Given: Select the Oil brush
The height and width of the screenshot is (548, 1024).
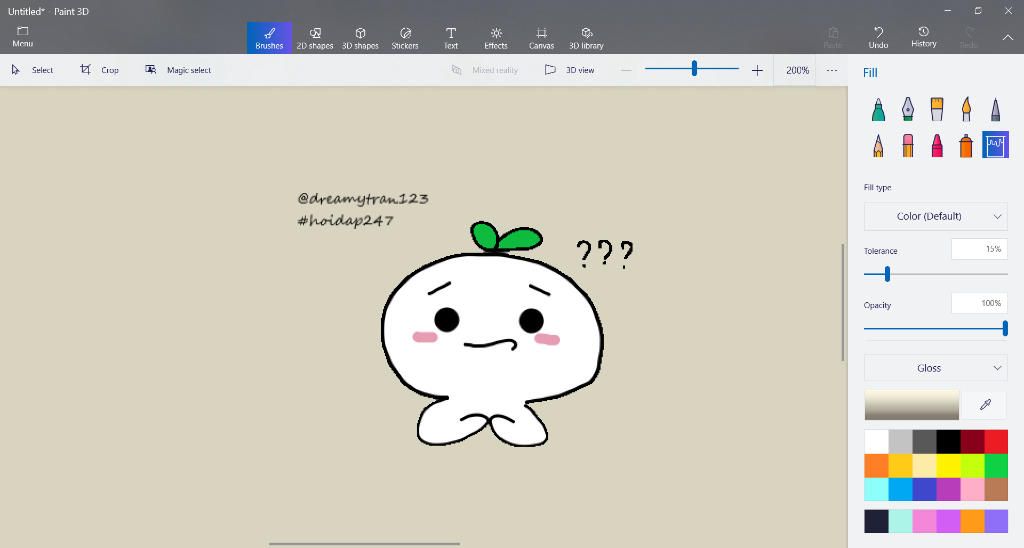Looking at the screenshot, I should coord(936,109).
